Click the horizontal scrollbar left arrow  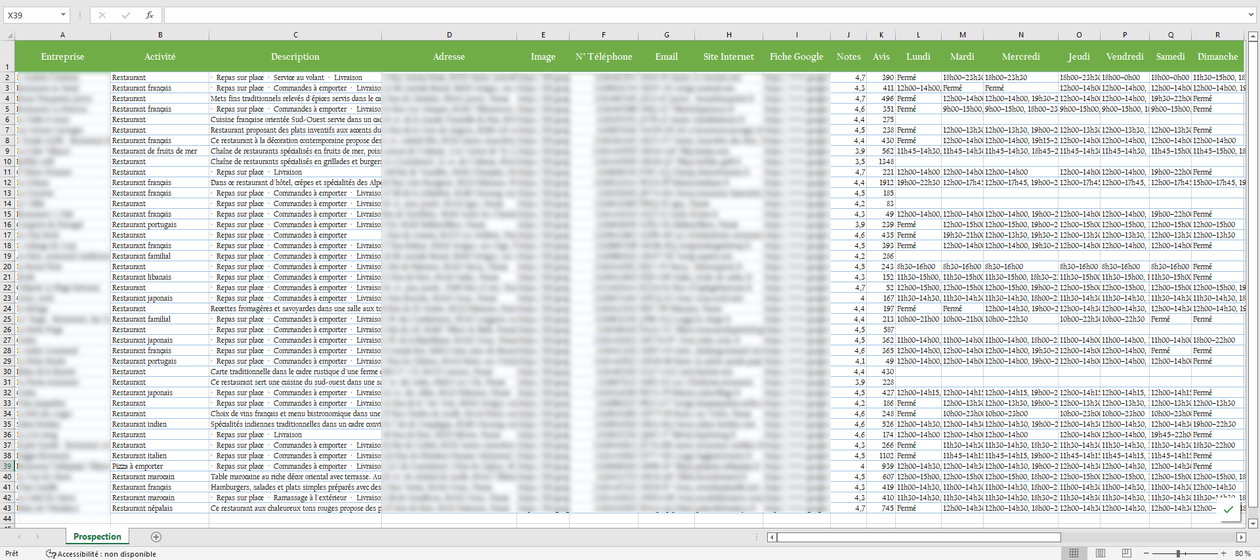[772, 537]
